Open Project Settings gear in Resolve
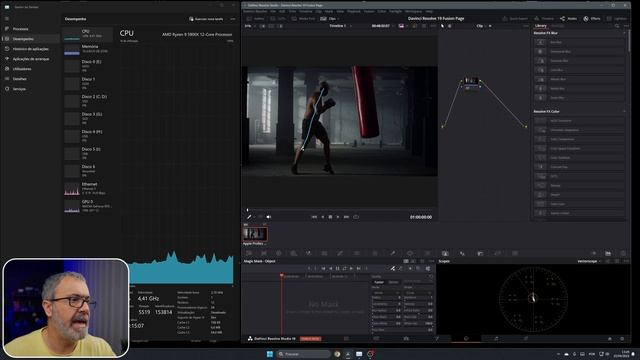The height and width of the screenshot is (360, 640). pyautogui.click(x=622, y=338)
